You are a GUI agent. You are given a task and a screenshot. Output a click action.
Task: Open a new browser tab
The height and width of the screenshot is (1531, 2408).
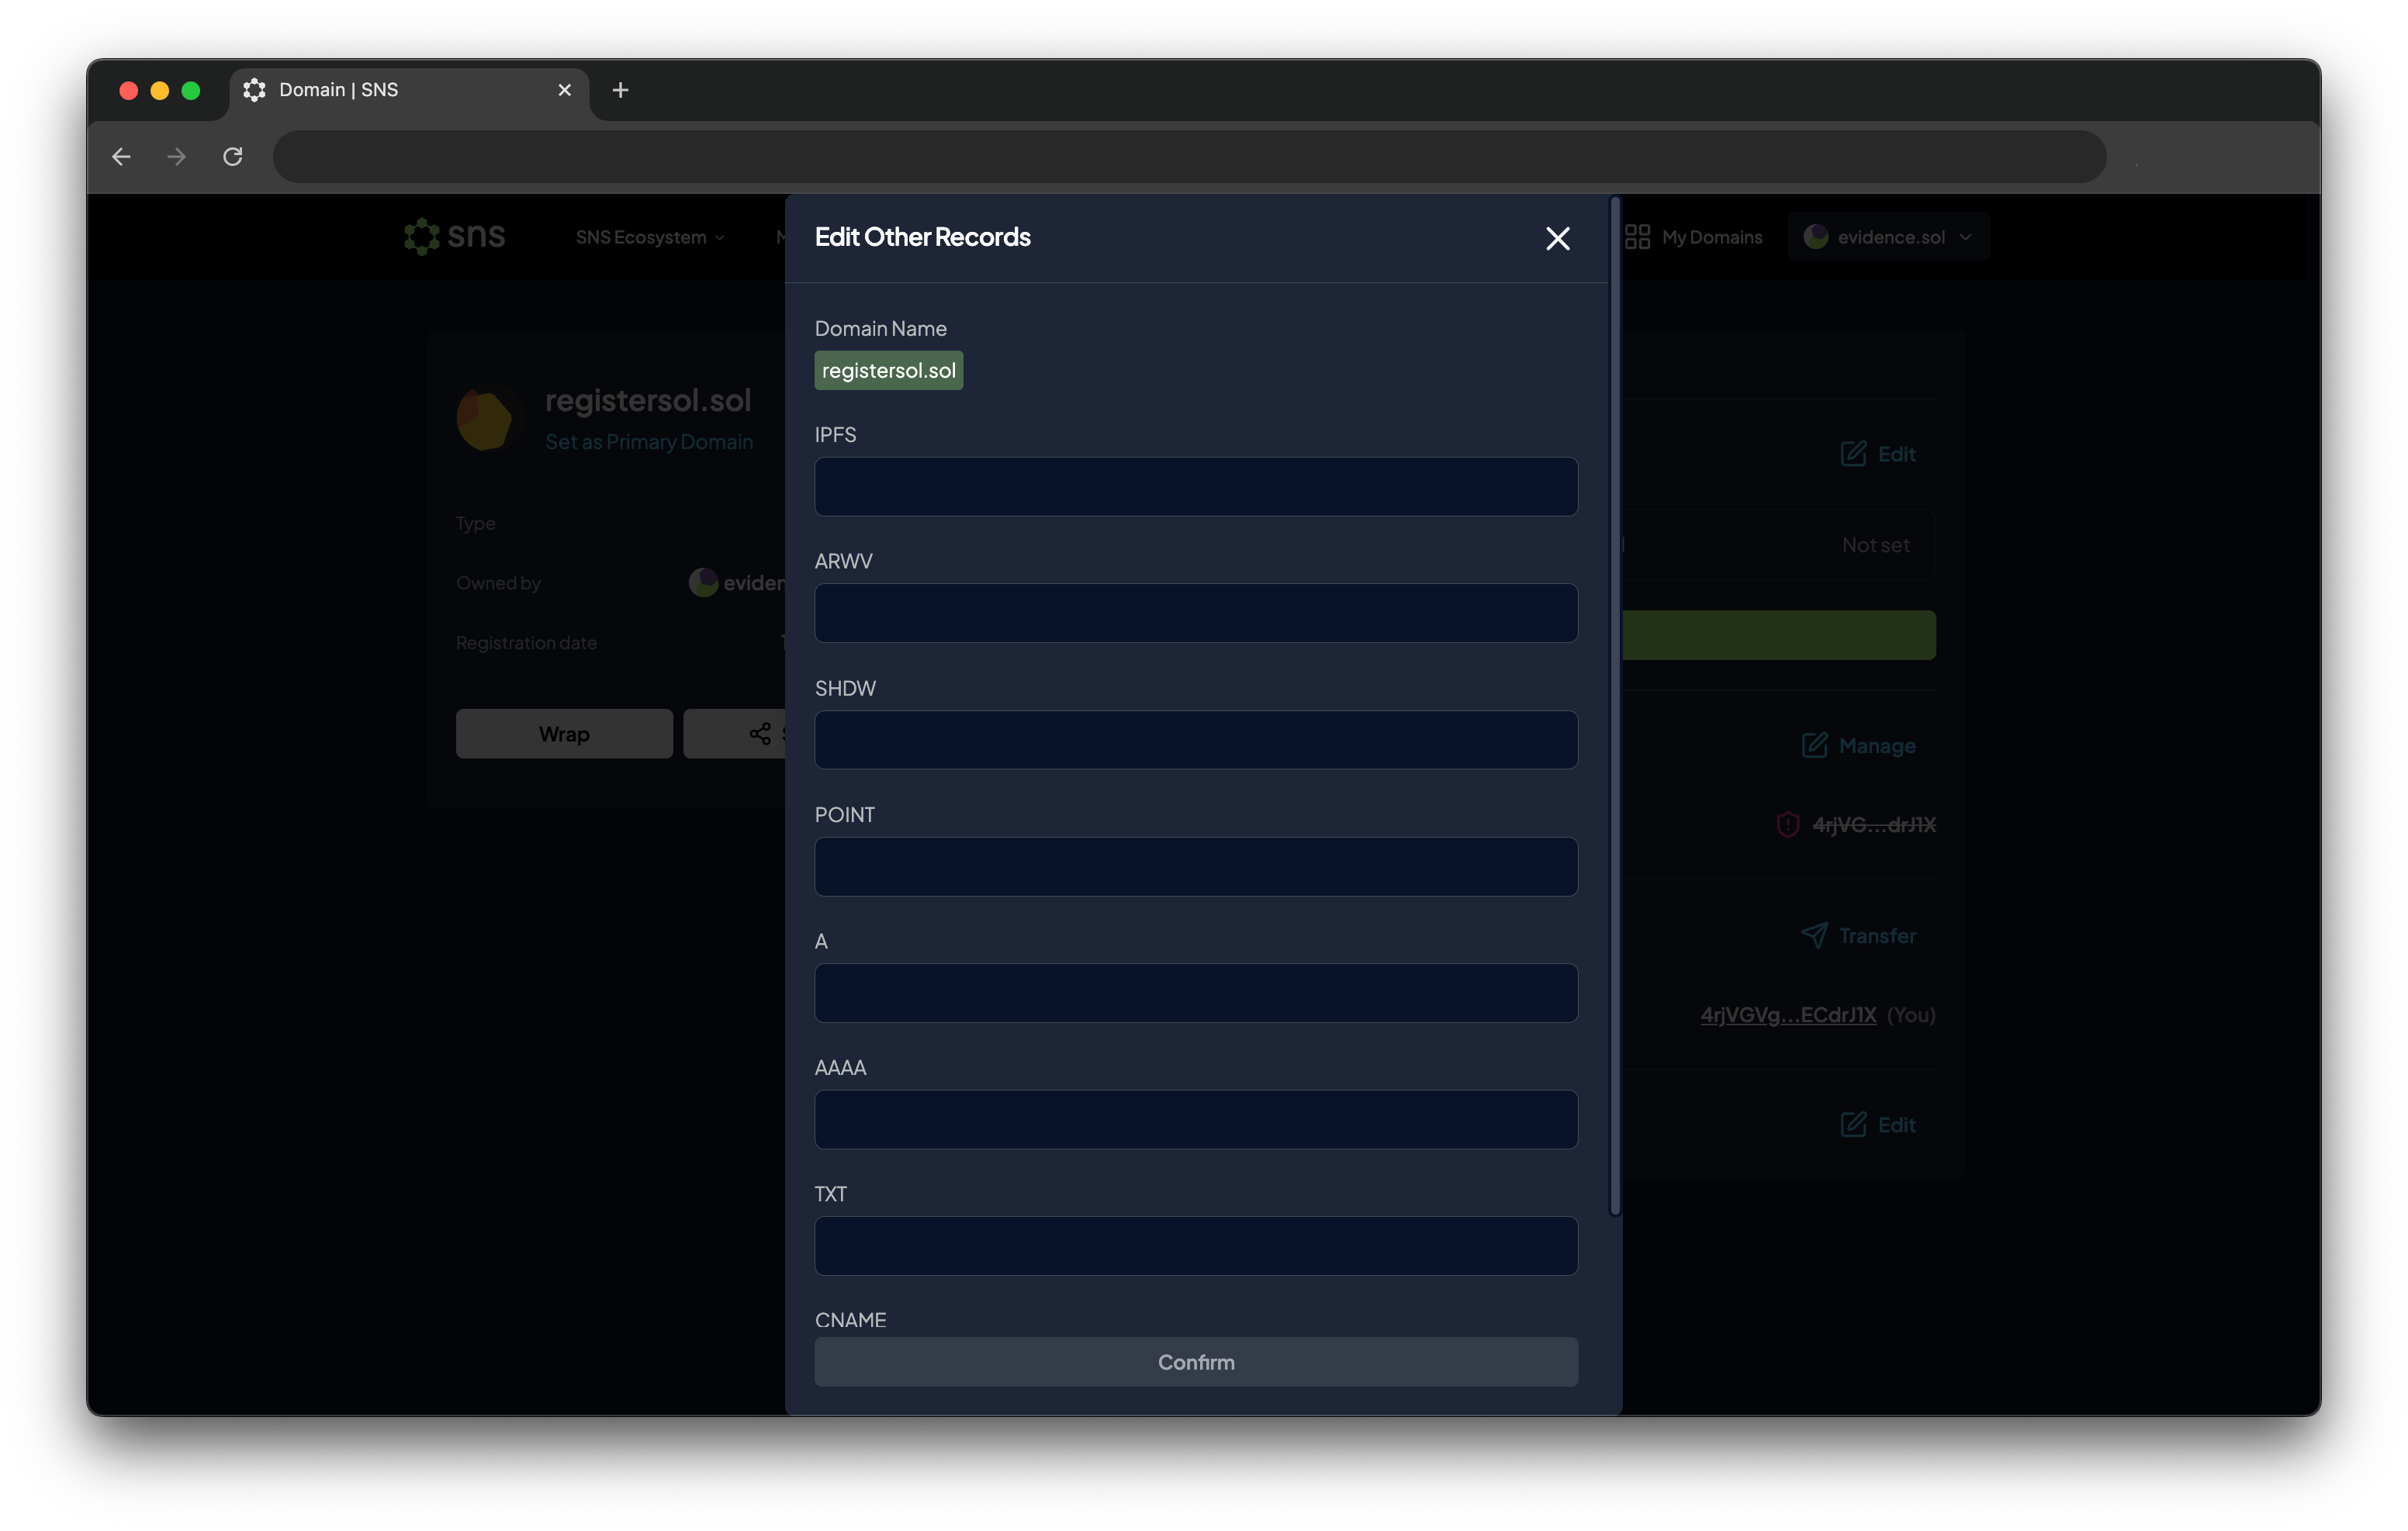click(x=620, y=90)
